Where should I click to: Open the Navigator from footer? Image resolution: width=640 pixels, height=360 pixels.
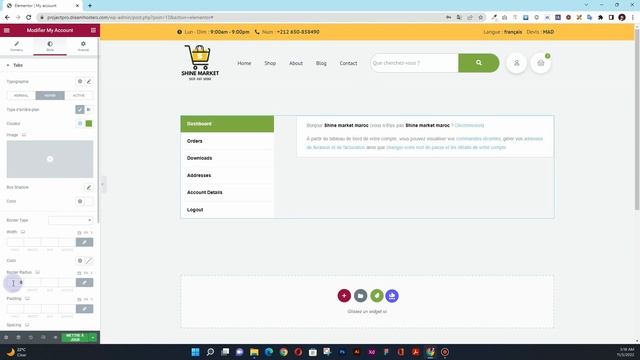[x=18, y=338]
